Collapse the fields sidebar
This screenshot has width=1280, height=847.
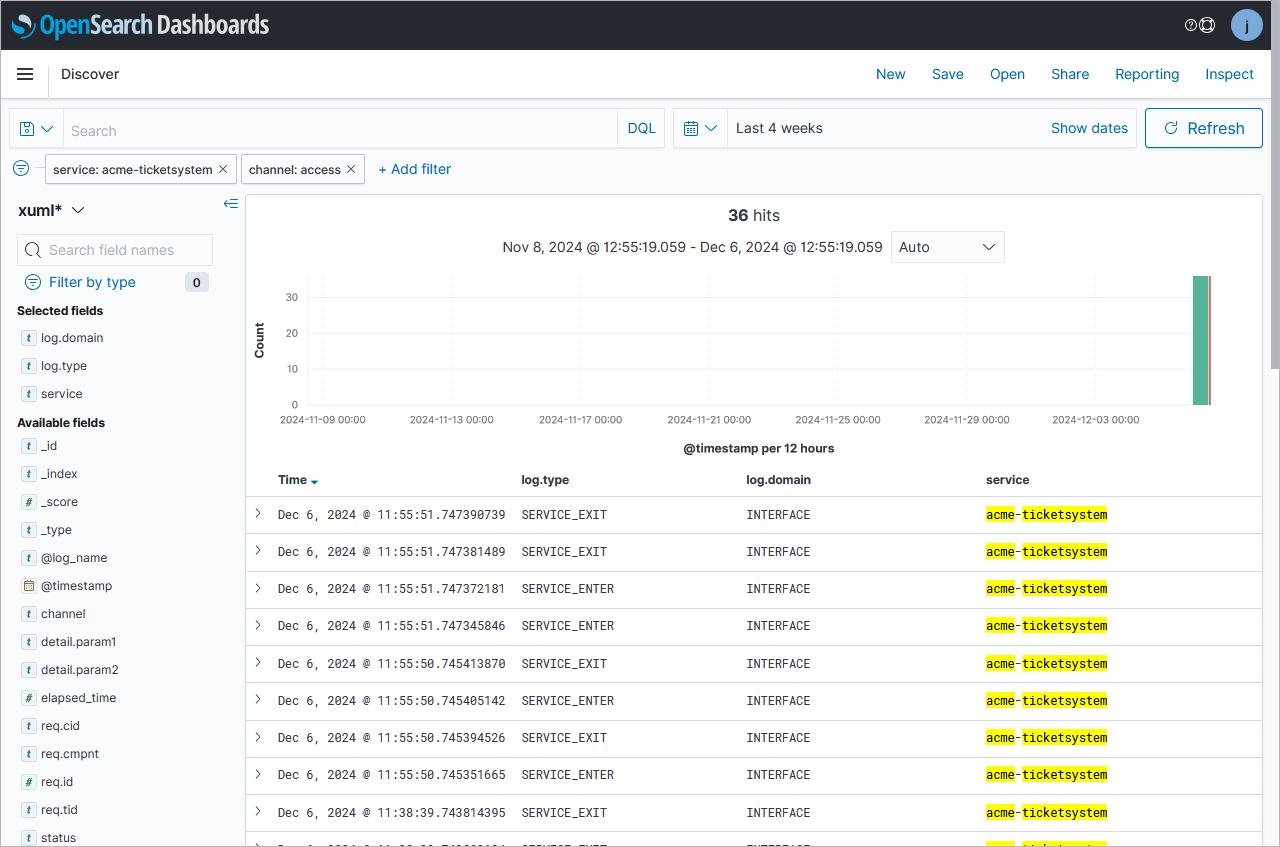click(x=231, y=204)
